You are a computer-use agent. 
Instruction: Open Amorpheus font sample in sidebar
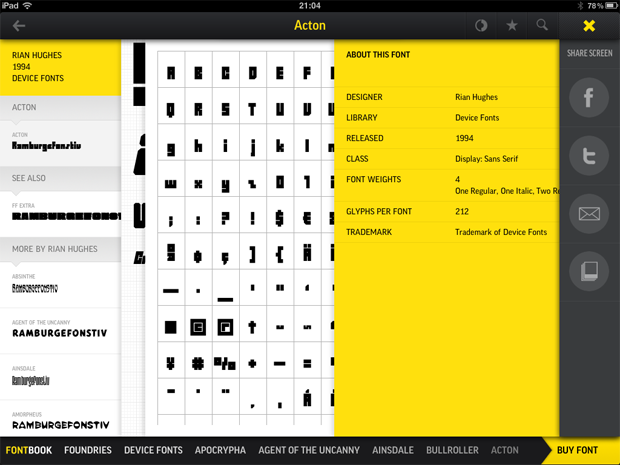(x=60, y=418)
